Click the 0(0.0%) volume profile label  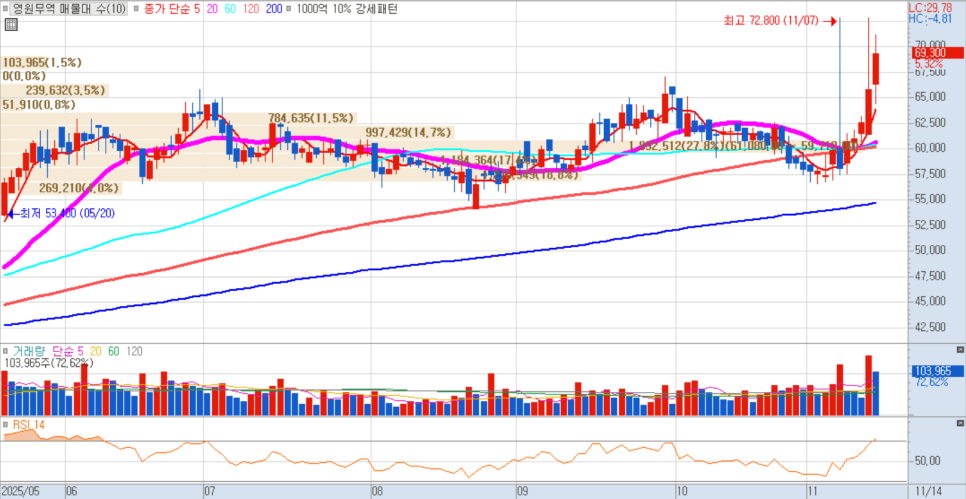coord(25,76)
